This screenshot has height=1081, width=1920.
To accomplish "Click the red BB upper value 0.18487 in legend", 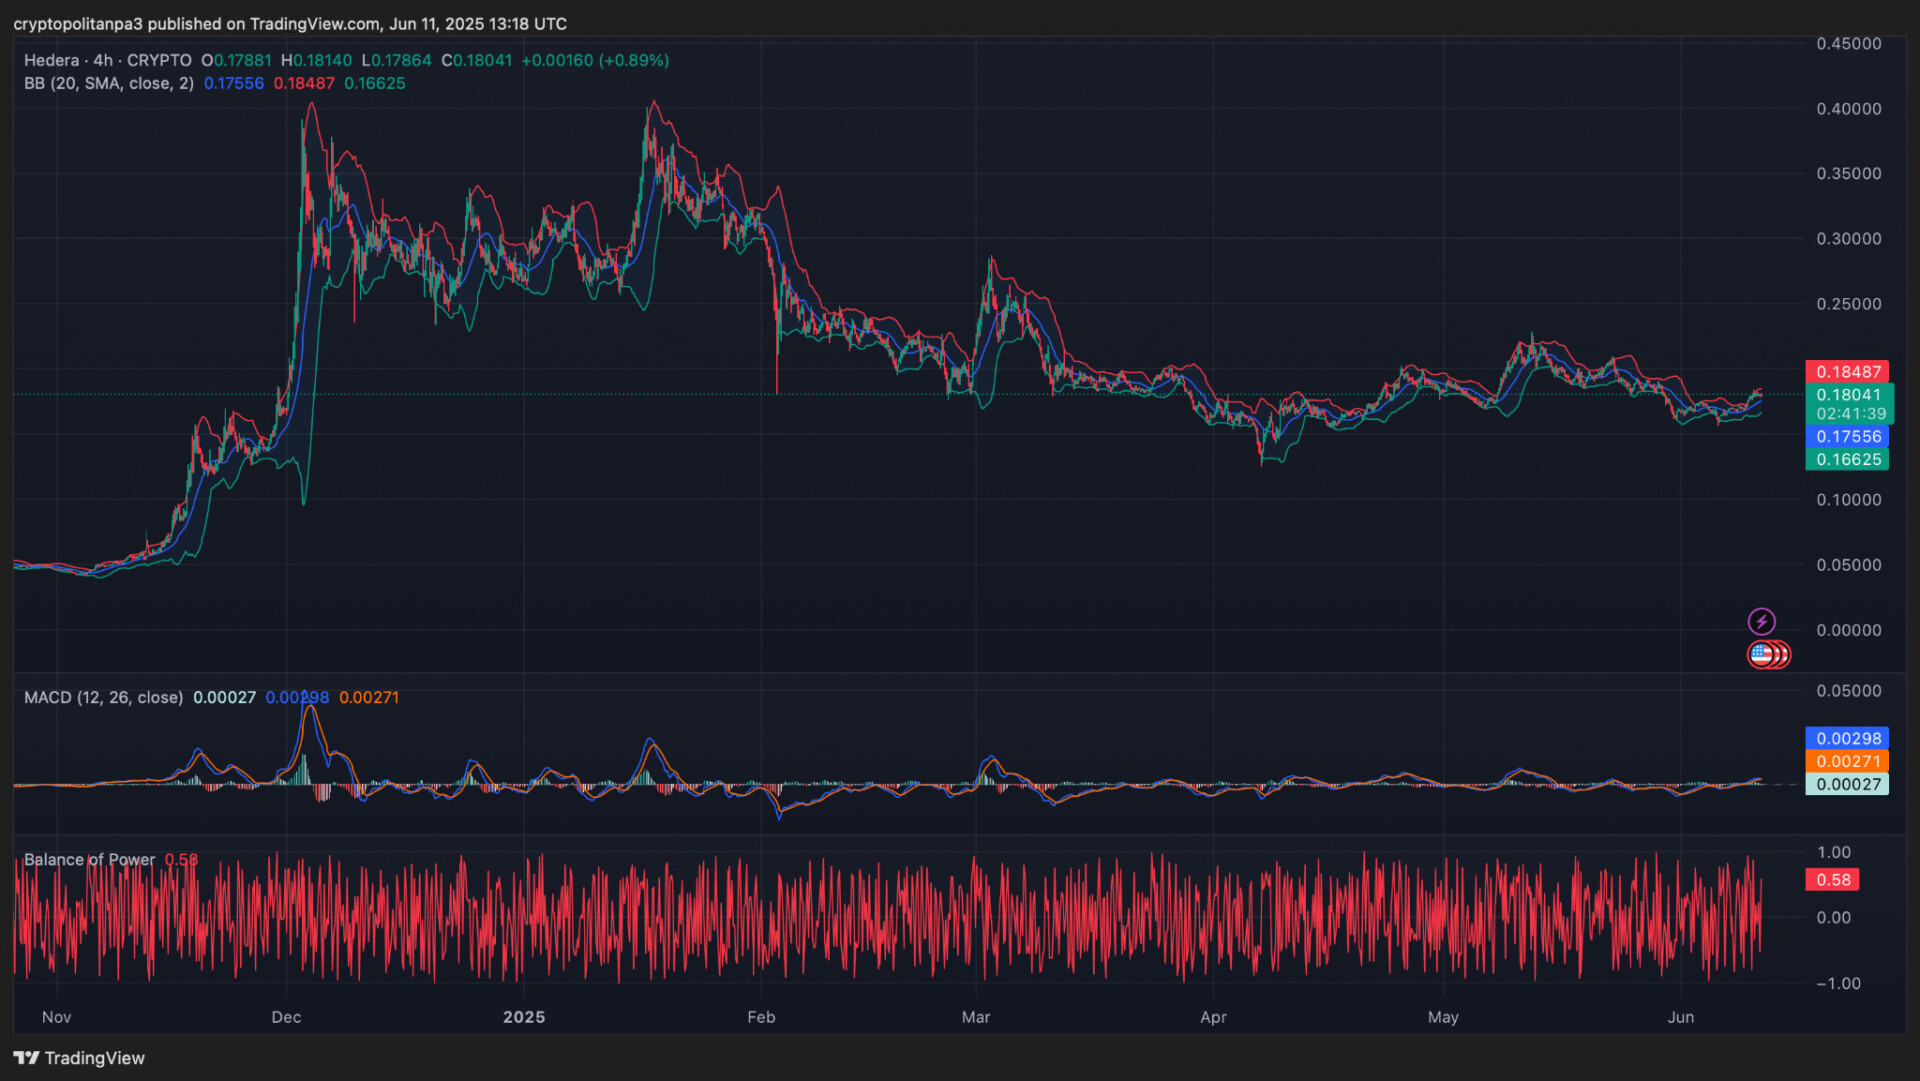I will click(304, 83).
